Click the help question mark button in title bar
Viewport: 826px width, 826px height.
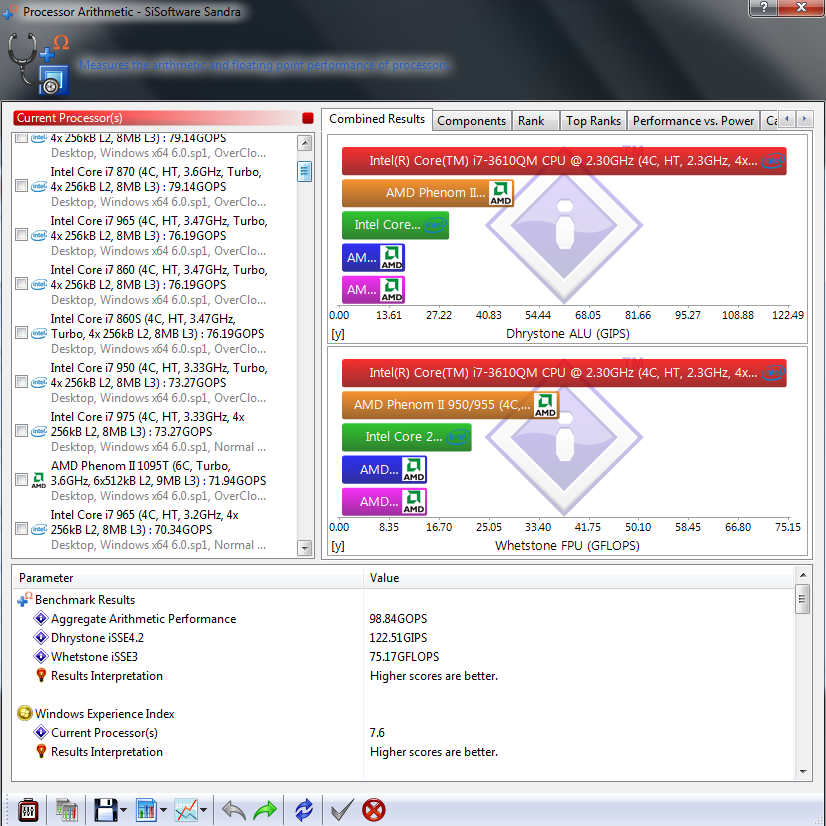point(762,7)
